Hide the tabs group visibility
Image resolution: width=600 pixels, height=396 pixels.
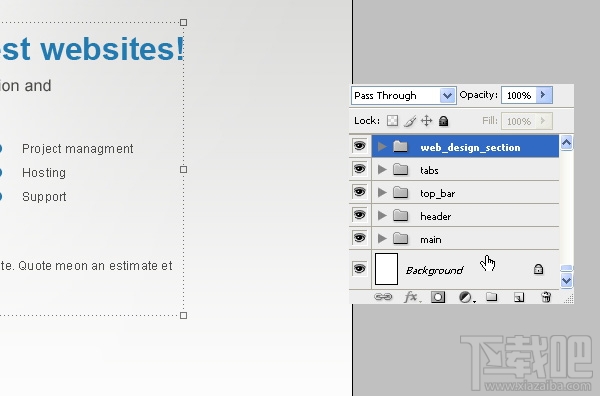tap(359, 169)
